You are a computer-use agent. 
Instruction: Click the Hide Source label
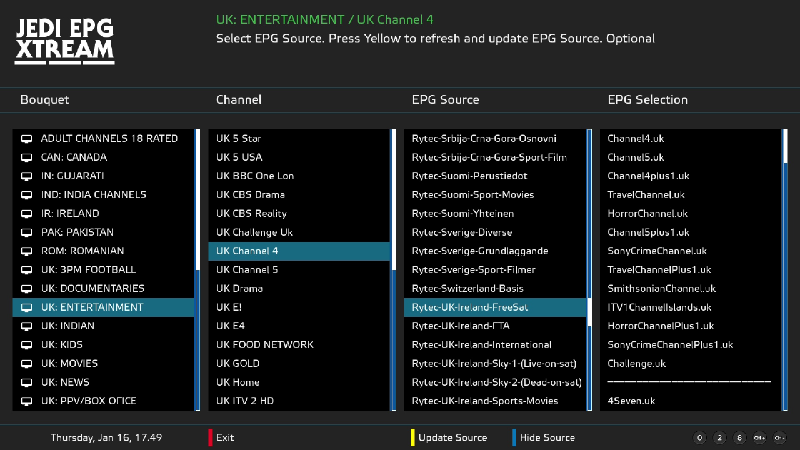(x=547, y=438)
